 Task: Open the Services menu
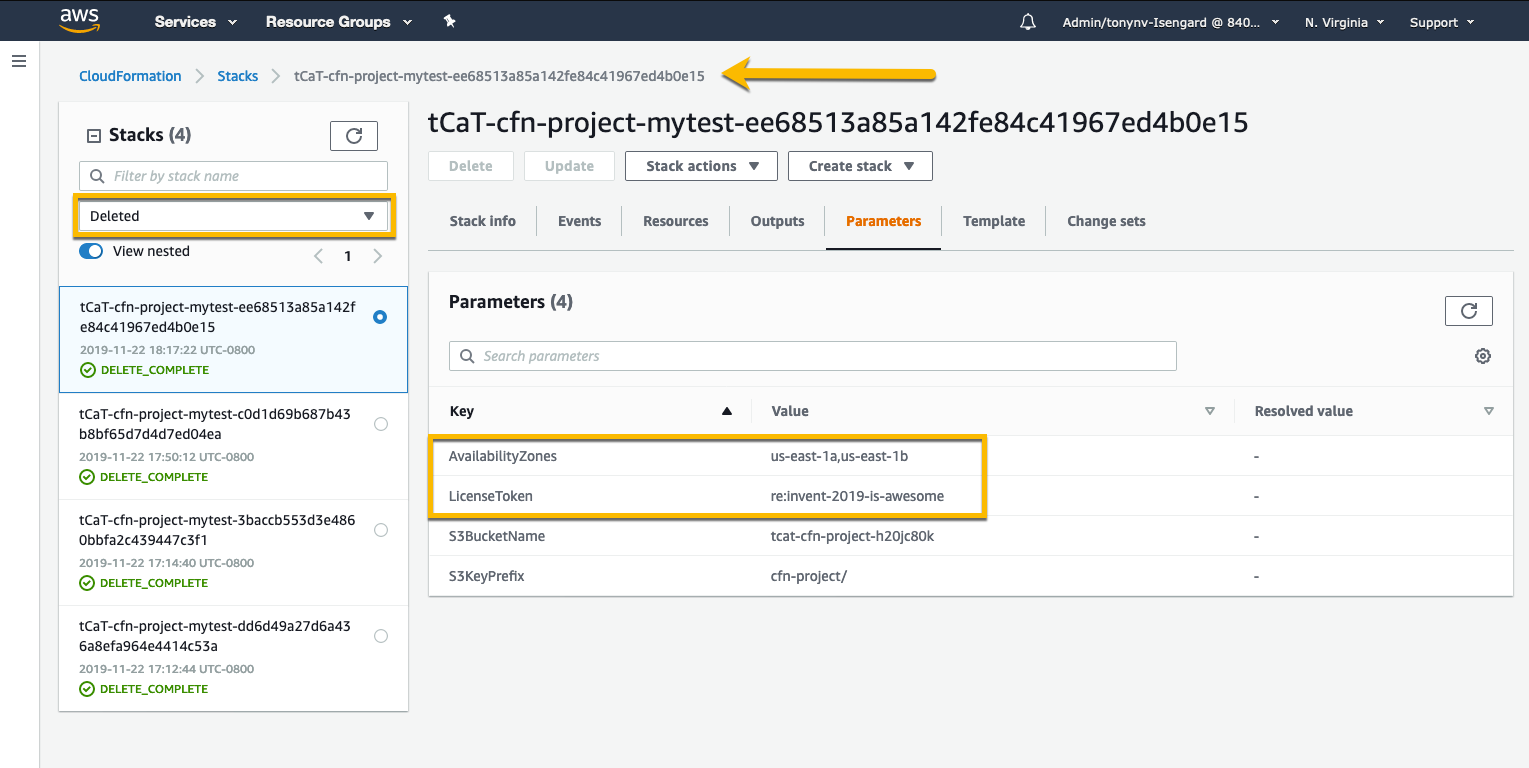pos(196,21)
